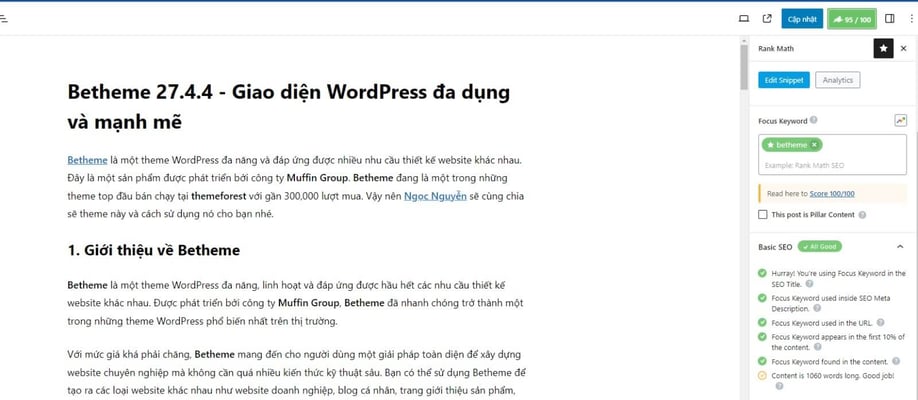Click help icon after SEO Title check
This screenshot has width=918, height=400.
[x=809, y=283]
